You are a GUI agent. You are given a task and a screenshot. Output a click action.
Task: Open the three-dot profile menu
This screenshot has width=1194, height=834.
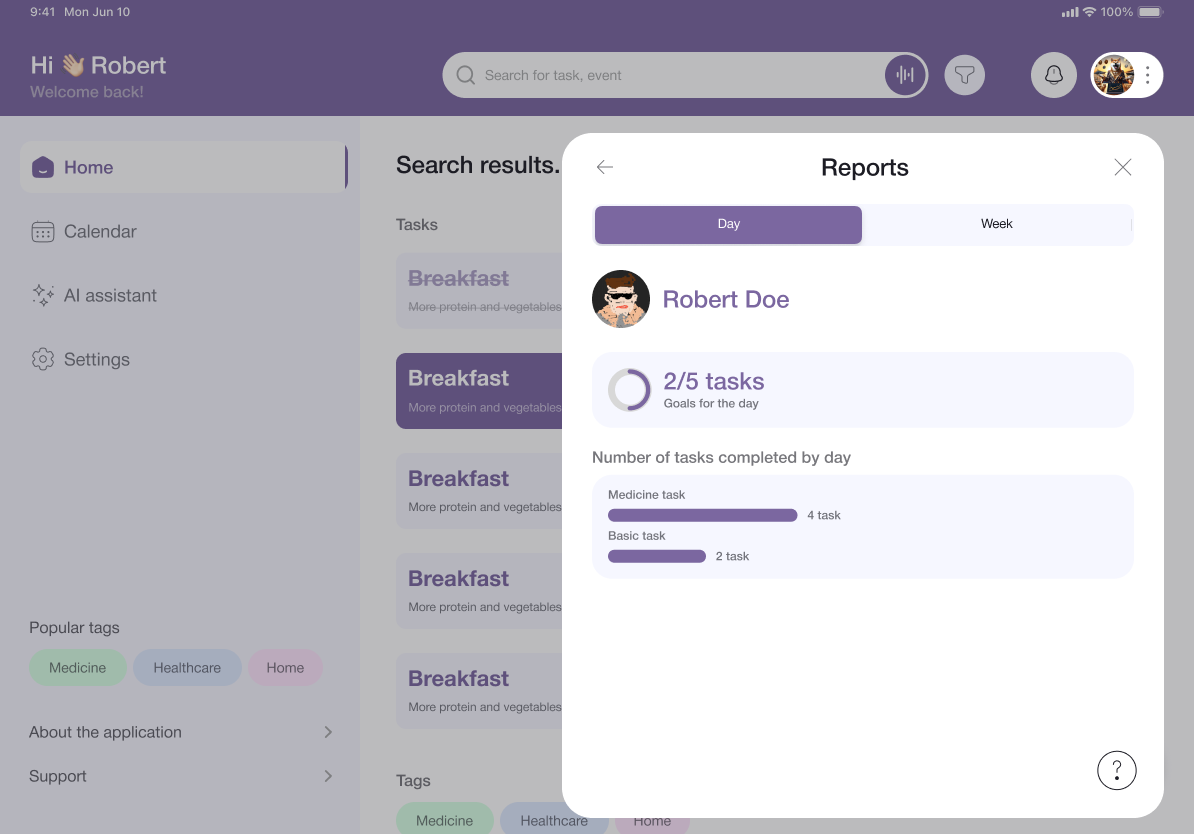[x=1147, y=75]
